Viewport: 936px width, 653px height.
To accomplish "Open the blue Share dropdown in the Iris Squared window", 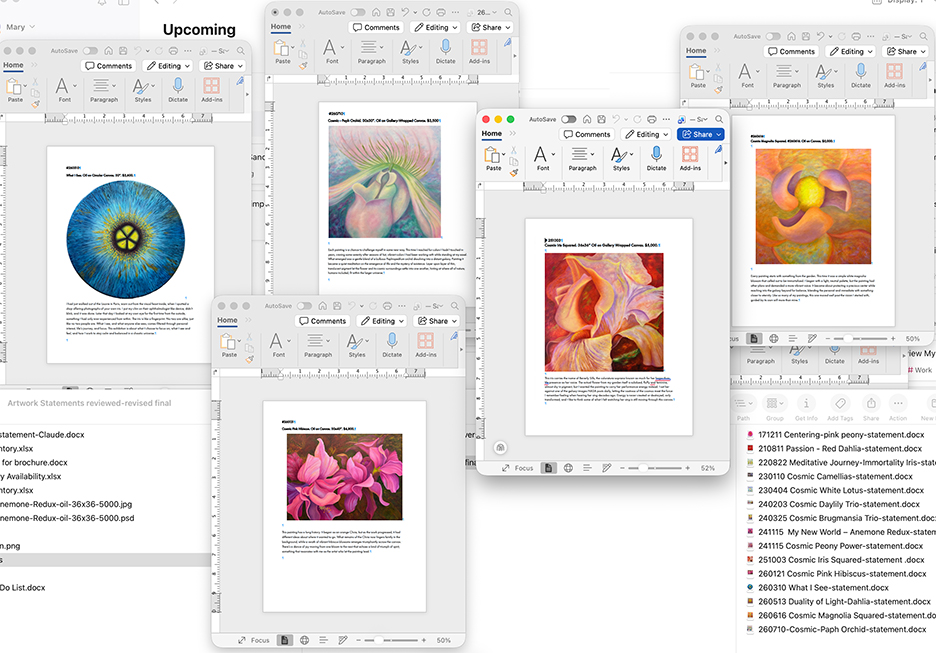I will click(x=701, y=134).
